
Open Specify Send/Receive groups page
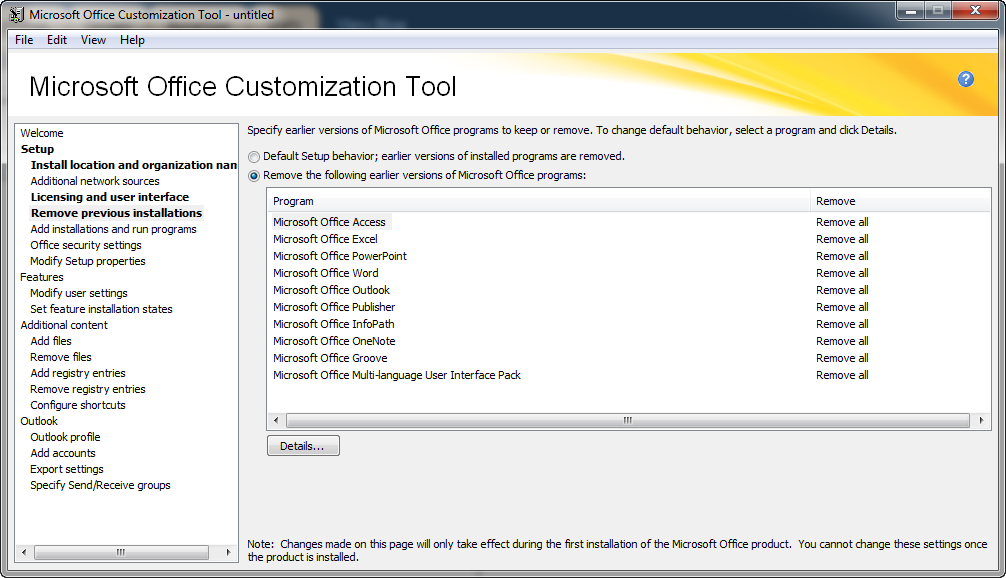coord(100,486)
